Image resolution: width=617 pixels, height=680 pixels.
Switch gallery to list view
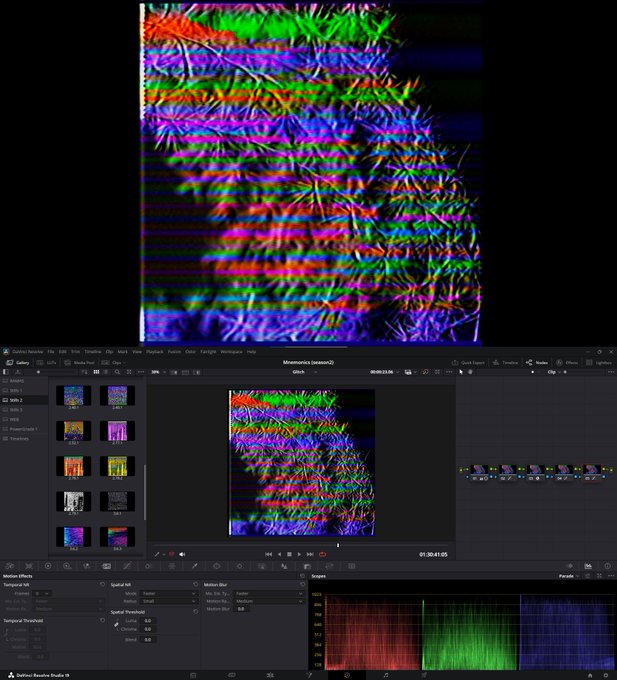point(106,372)
